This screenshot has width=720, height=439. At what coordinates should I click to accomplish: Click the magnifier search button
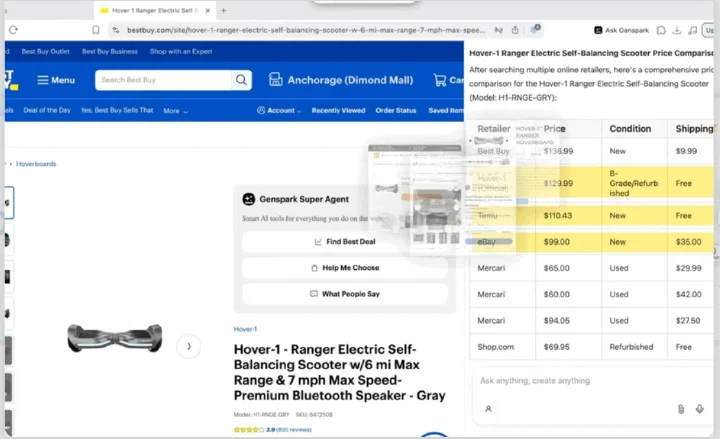[241, 80]
